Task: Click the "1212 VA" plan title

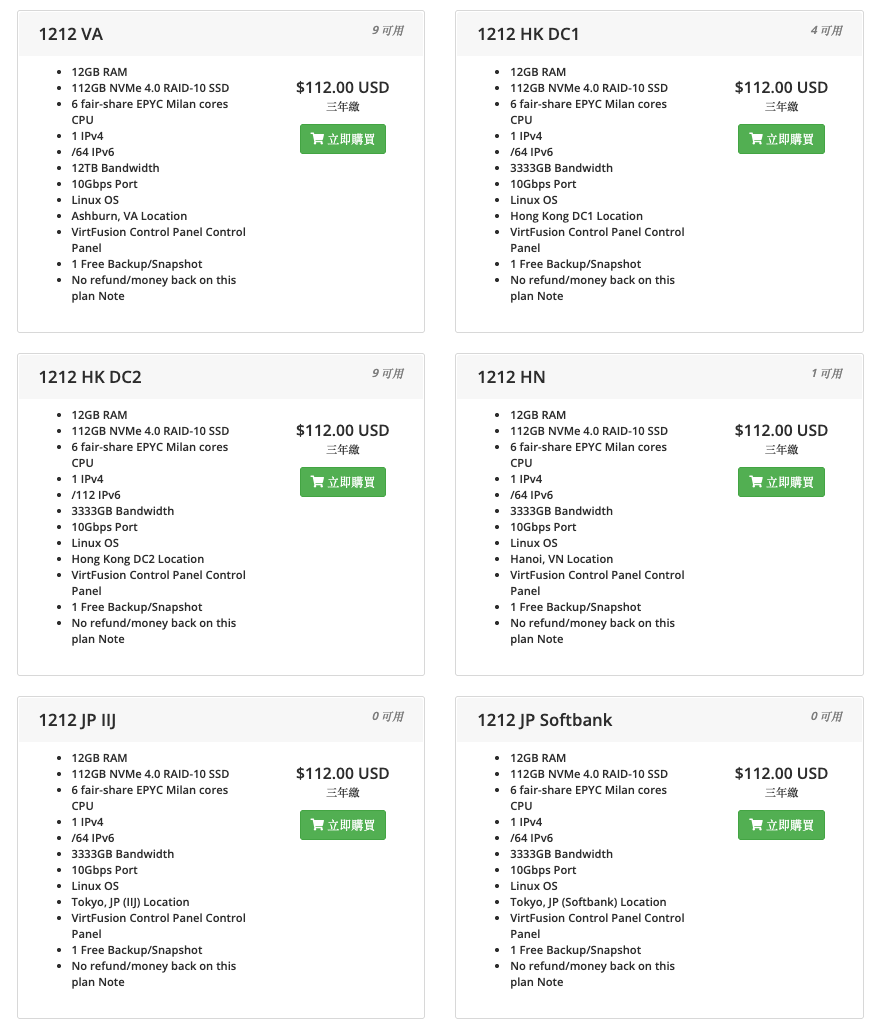Action: pyautogui.click(x=71, y=34)
